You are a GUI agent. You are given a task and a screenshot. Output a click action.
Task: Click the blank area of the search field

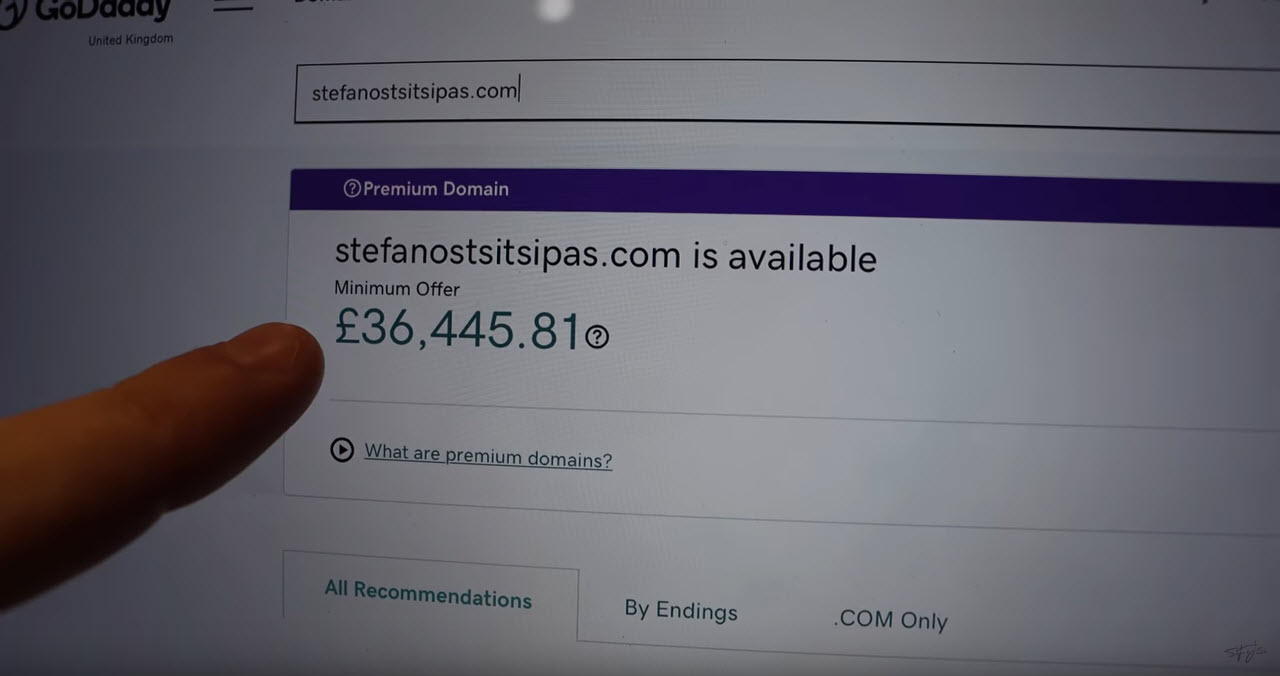(900, 96)
